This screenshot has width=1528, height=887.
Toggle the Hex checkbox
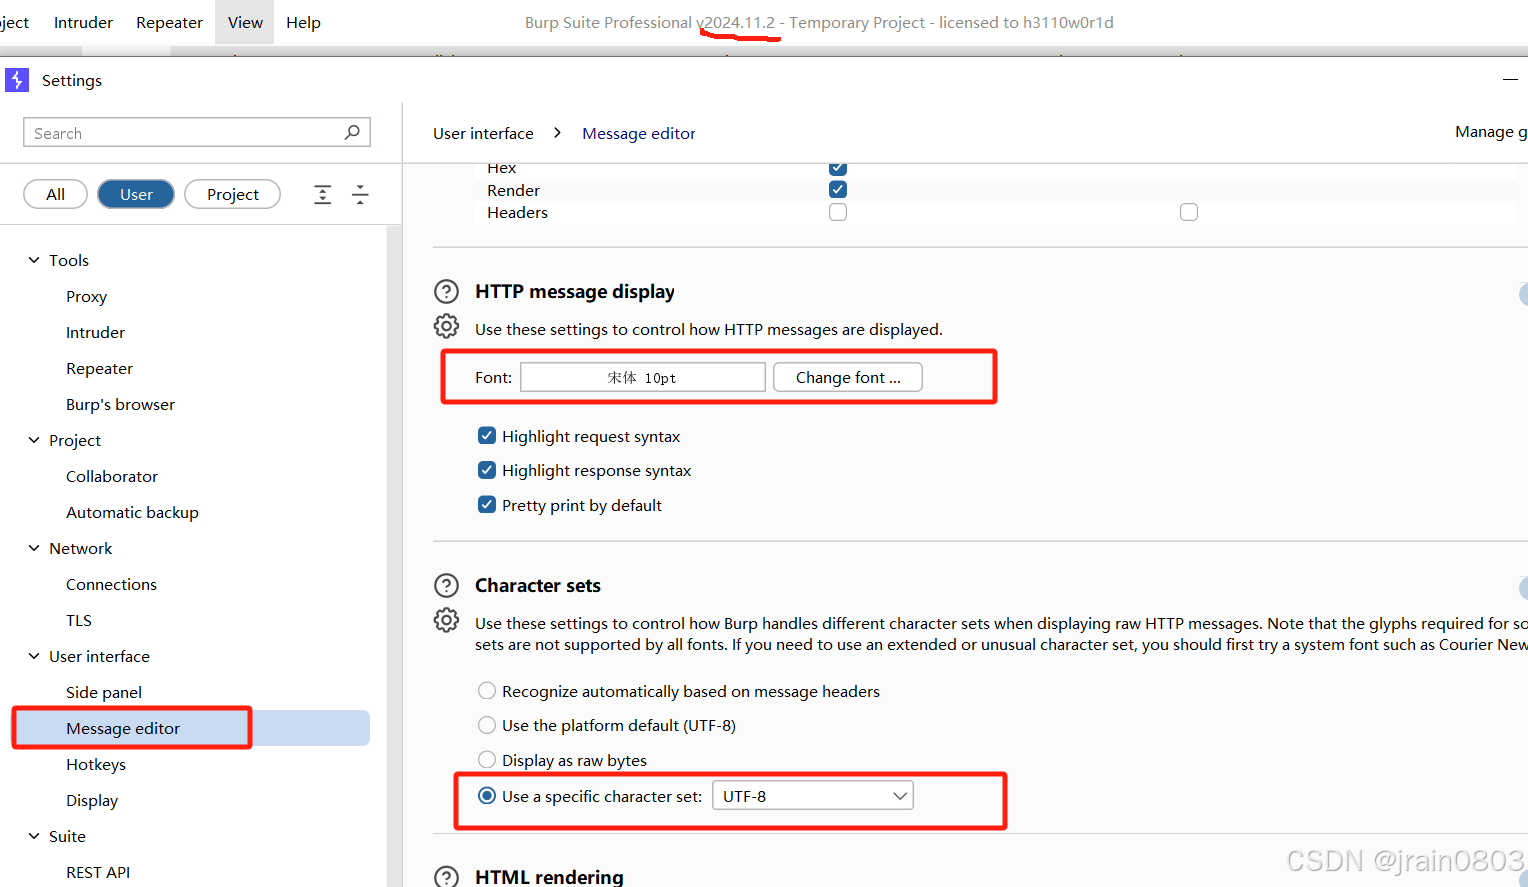(838, 168)
